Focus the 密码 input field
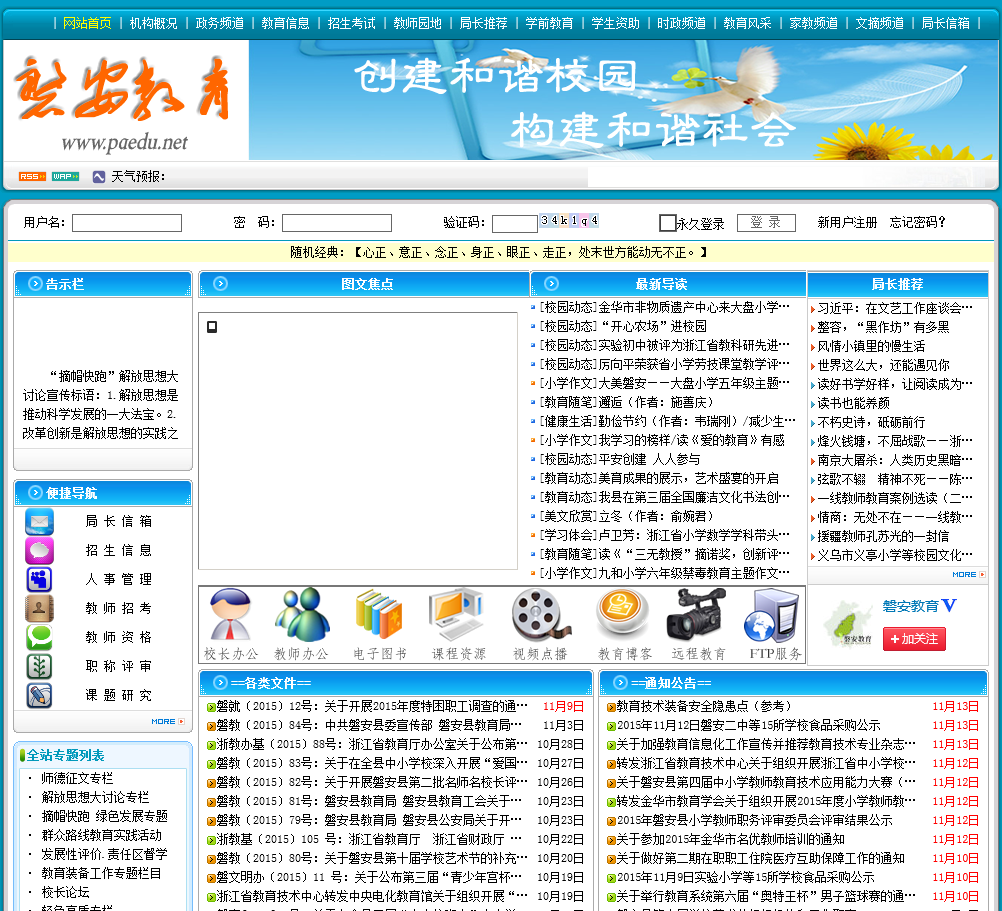Viewport: 1002px width, 911px height. 337,223
